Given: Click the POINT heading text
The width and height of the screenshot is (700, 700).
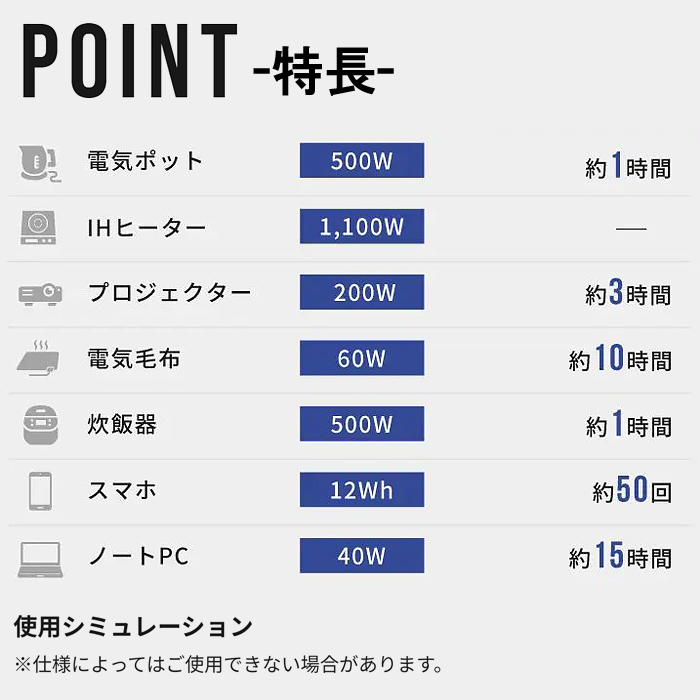Looking at the screenshot, I should 130,61.
